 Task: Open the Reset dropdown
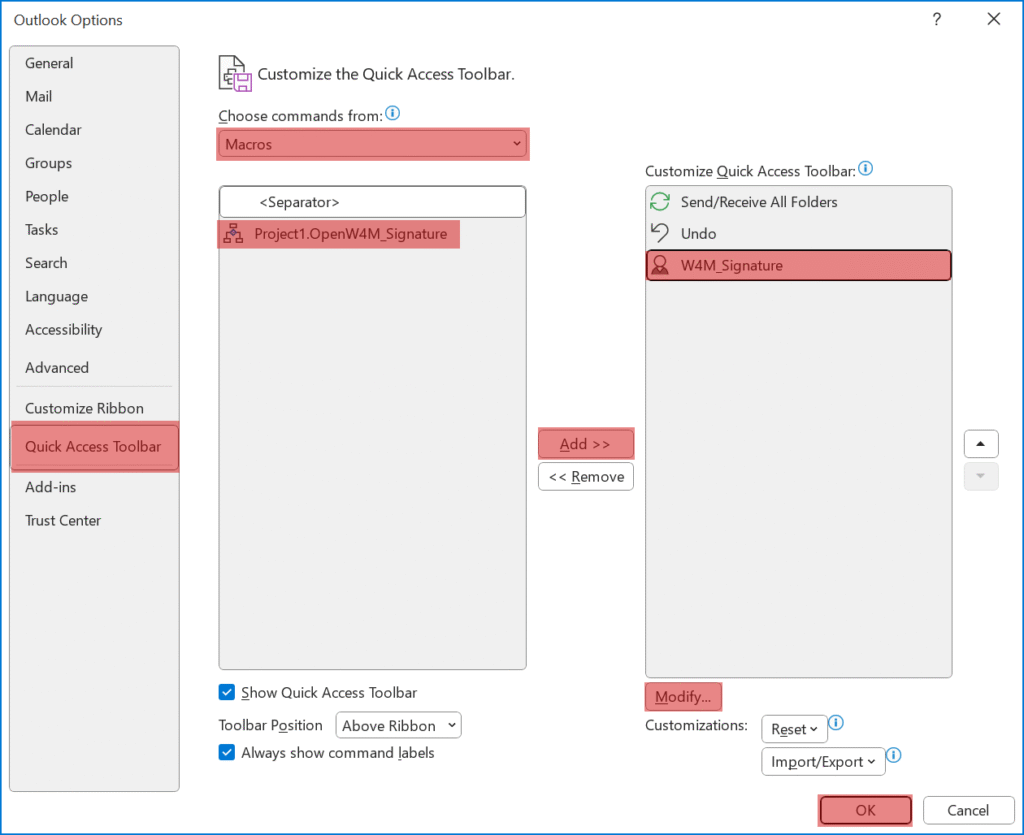pyautogui.click(x=794, y=729)
